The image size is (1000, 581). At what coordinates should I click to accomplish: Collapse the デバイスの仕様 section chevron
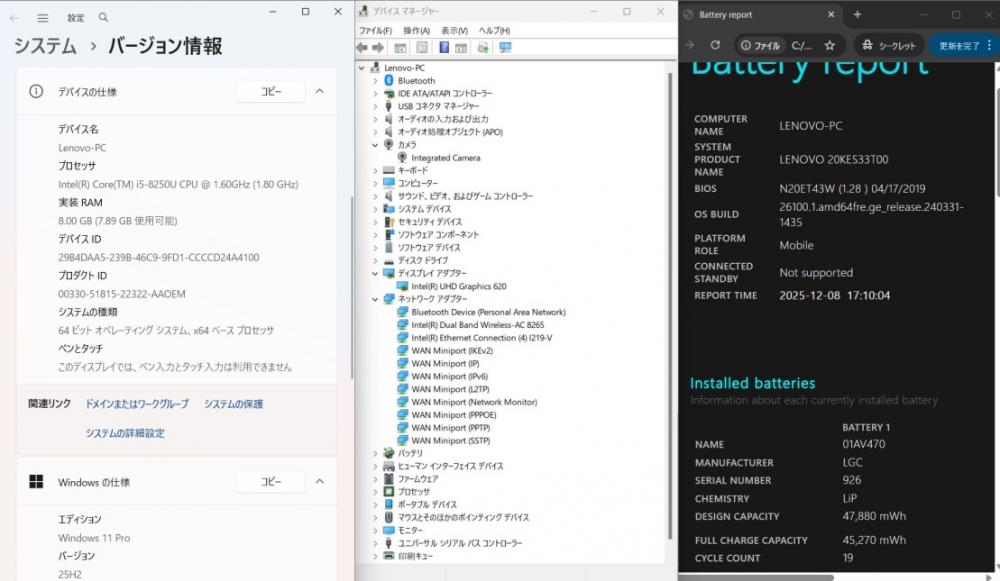point(320,91)
